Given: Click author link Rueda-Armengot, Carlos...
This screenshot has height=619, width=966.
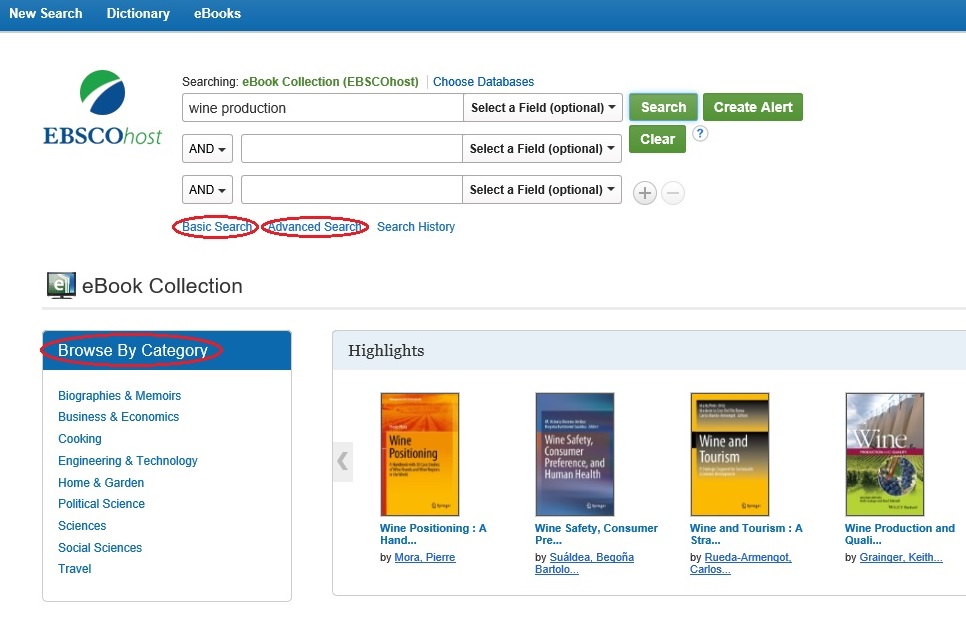Looking at the screenshot, I should [x=741, y=563].
